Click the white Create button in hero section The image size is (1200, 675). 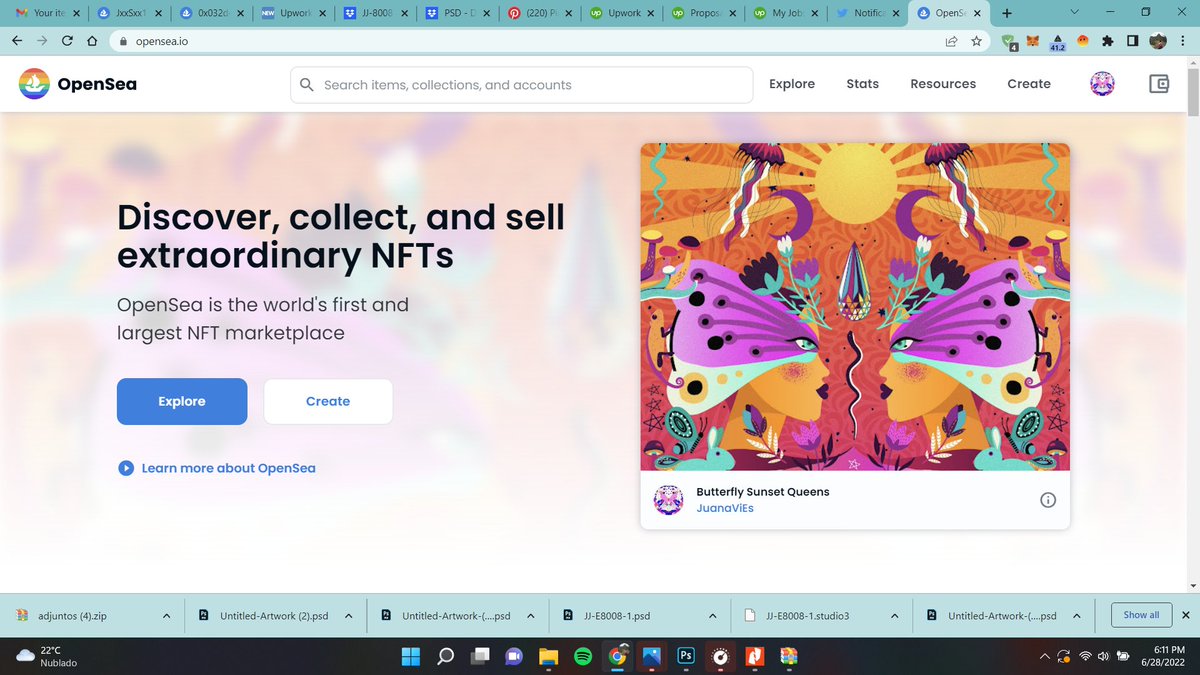pyautogui.click(x=328, y=401)
